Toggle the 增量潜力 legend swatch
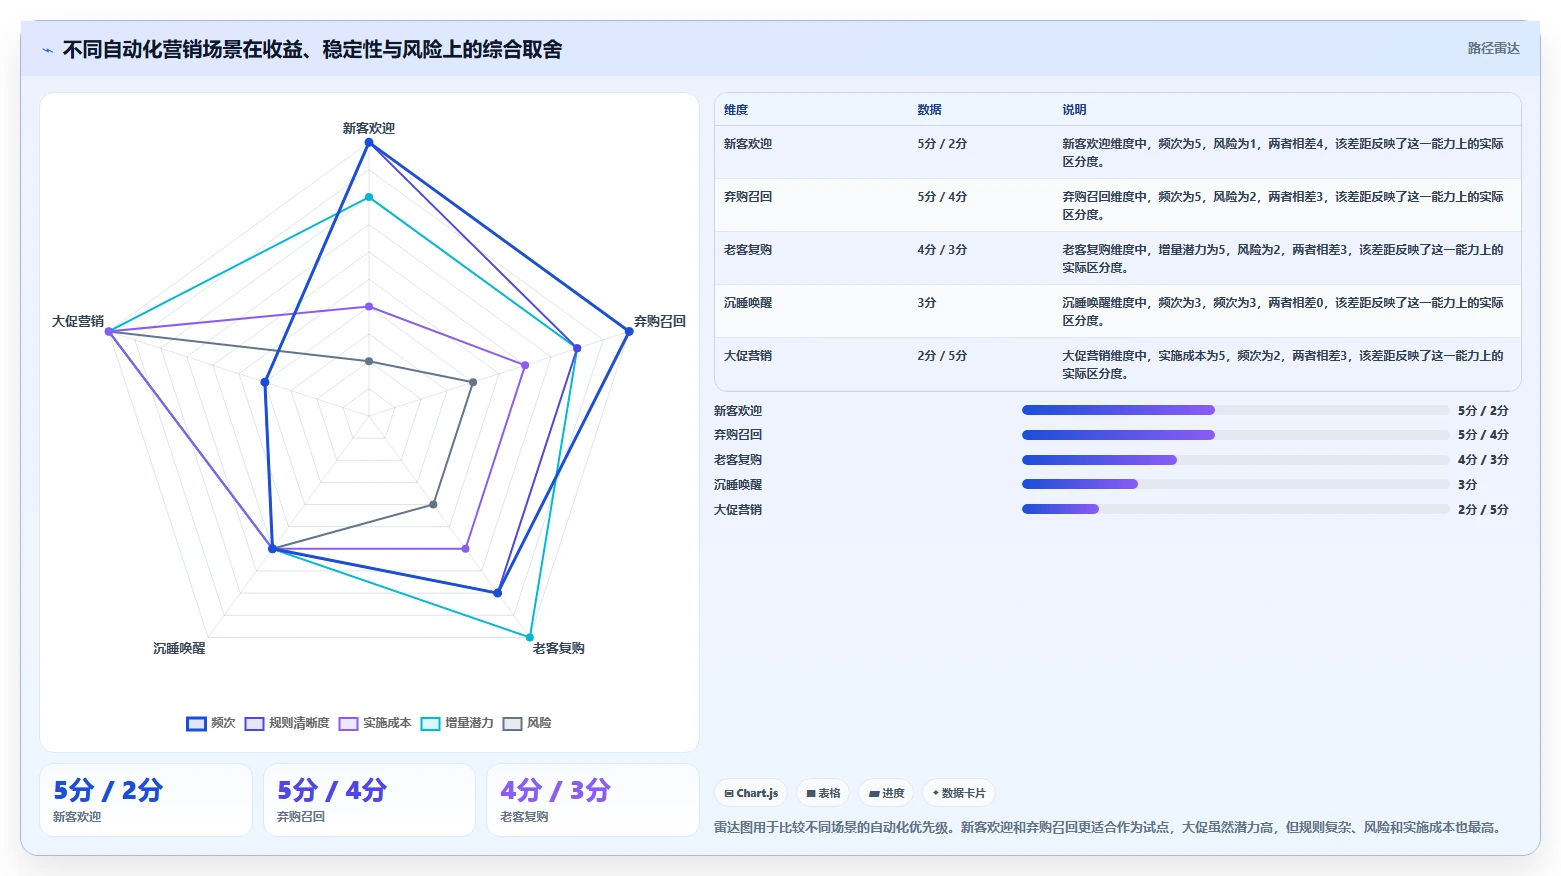This screenshot has width=1561, height=876. [430, 723]
